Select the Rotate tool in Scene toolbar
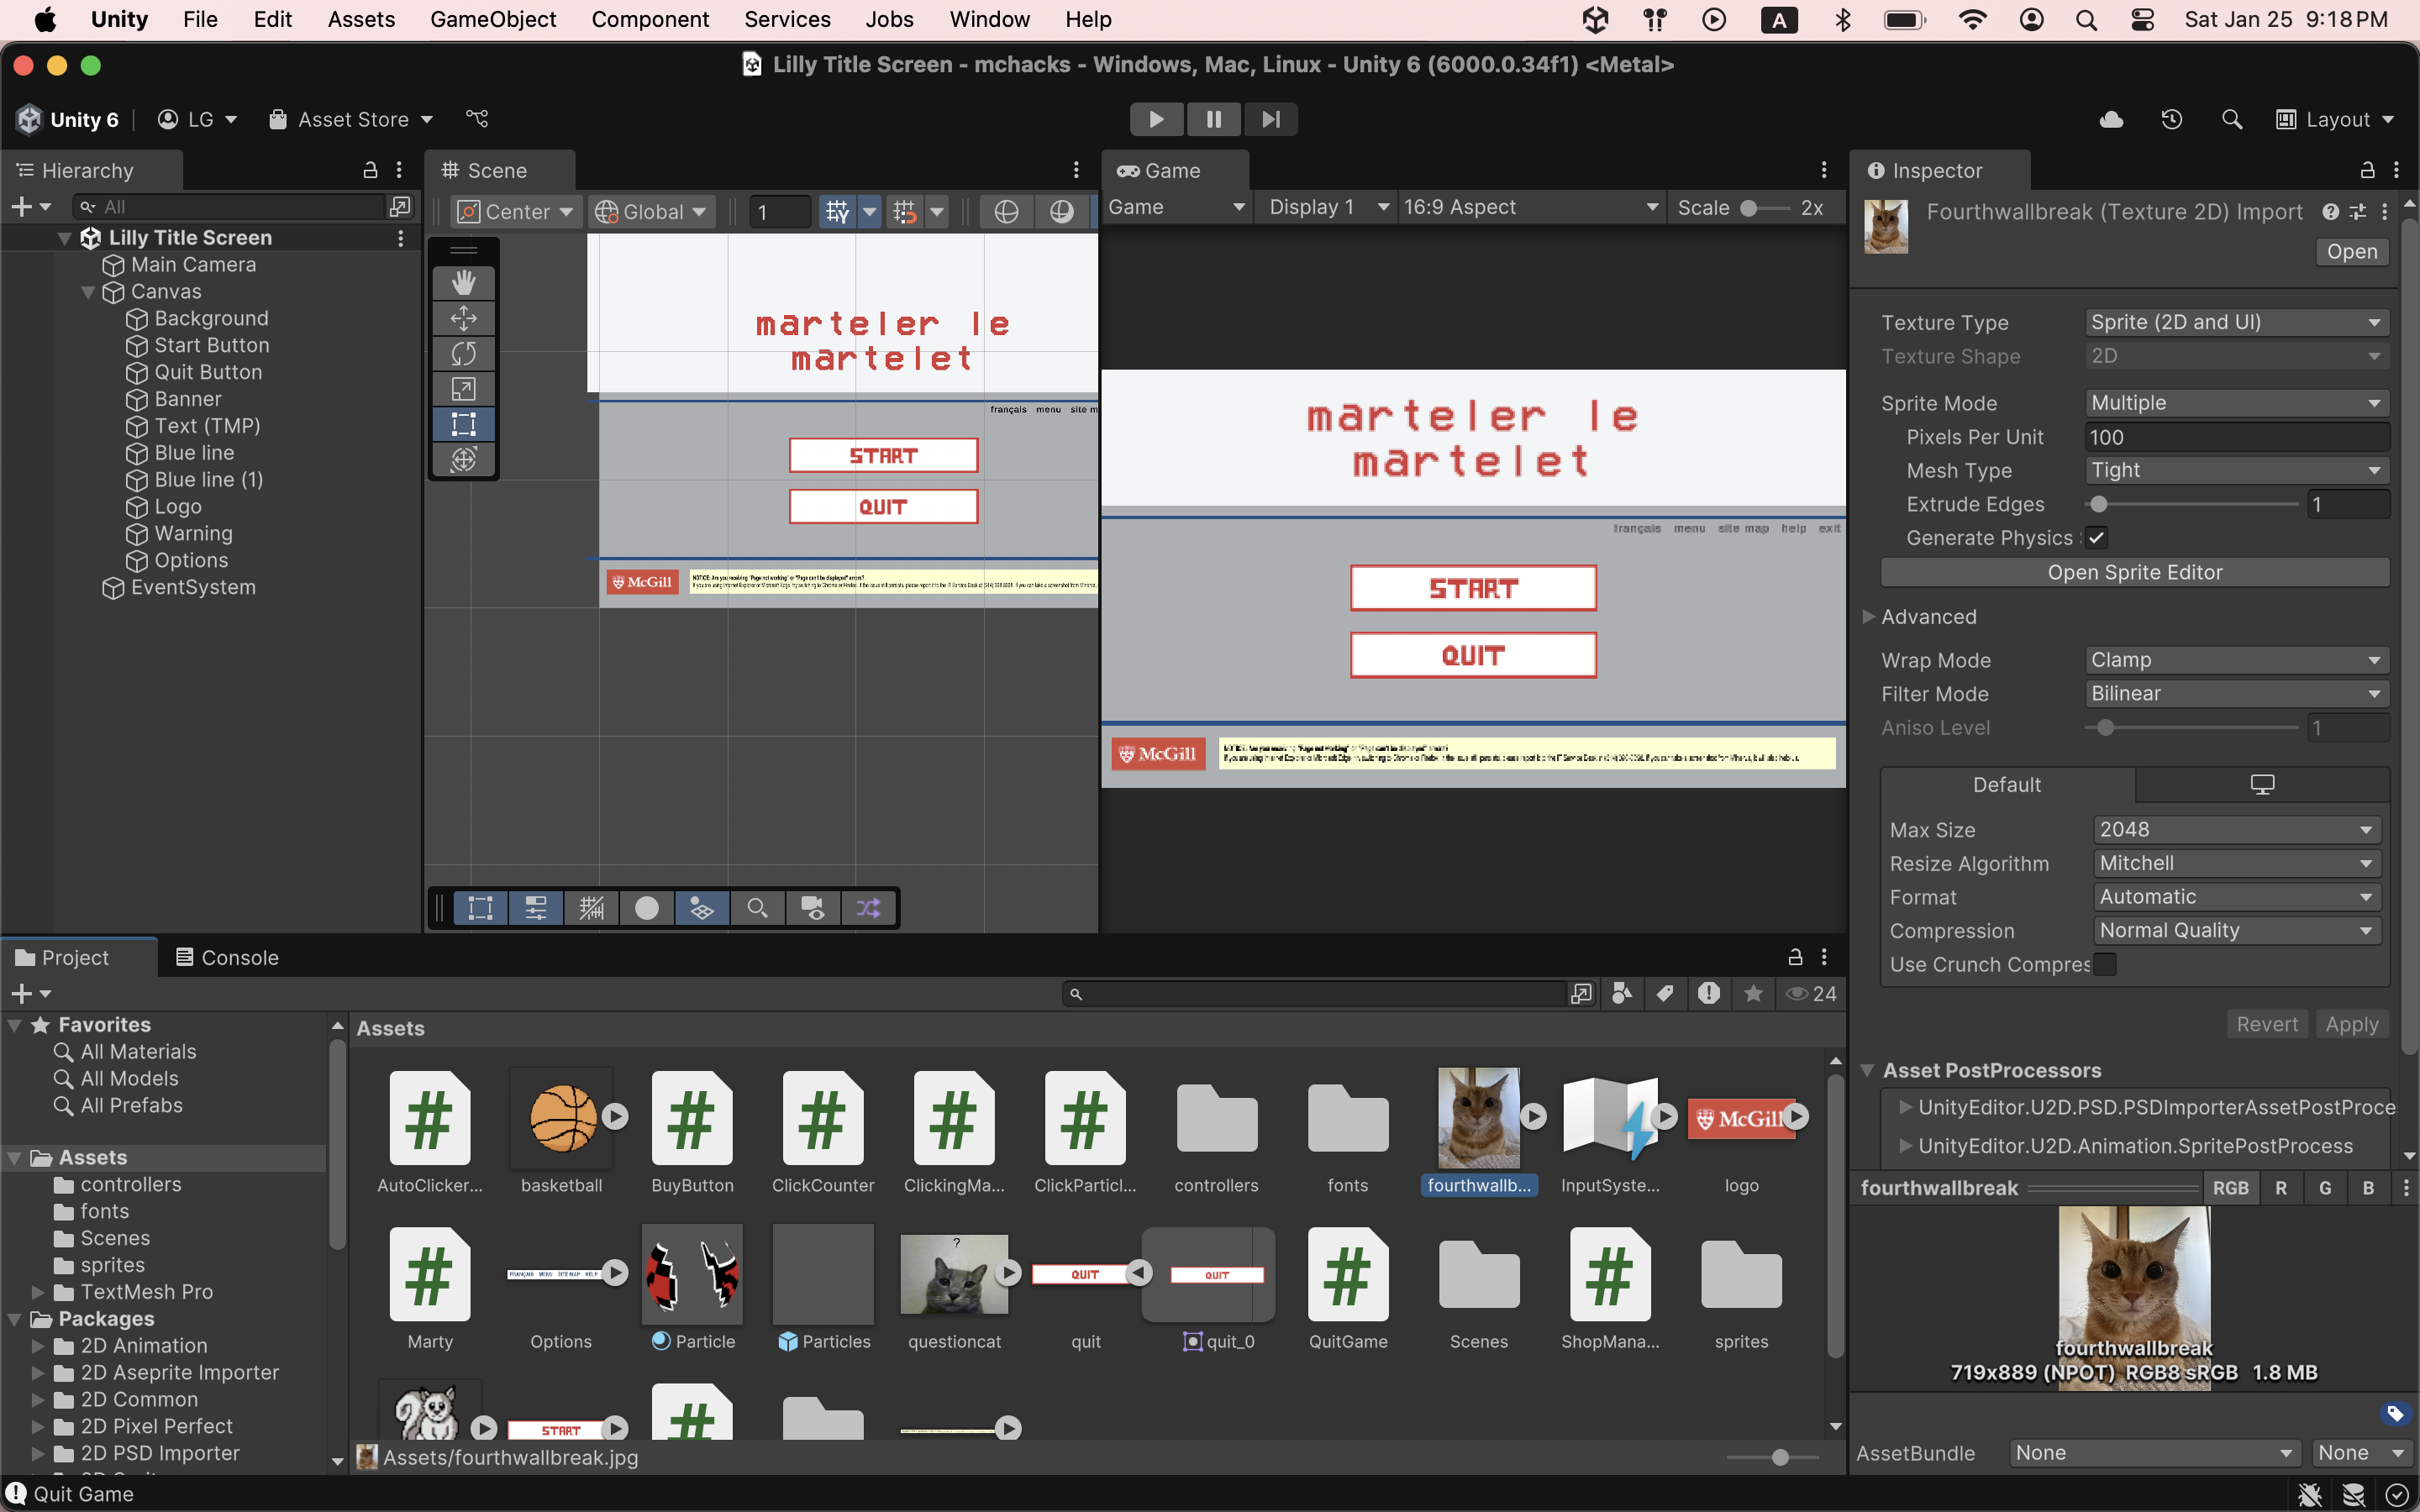2420x1512 pixels. tap(463, 354)
